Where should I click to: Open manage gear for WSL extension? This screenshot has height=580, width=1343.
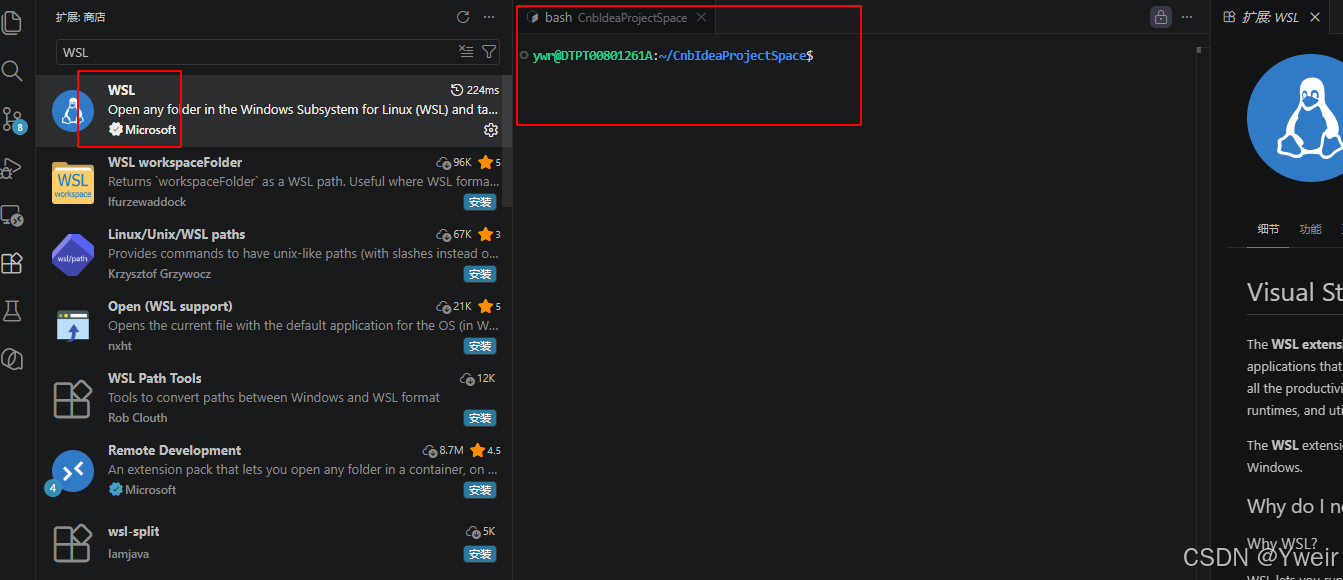pyautogui.click(x=490, y=130)
